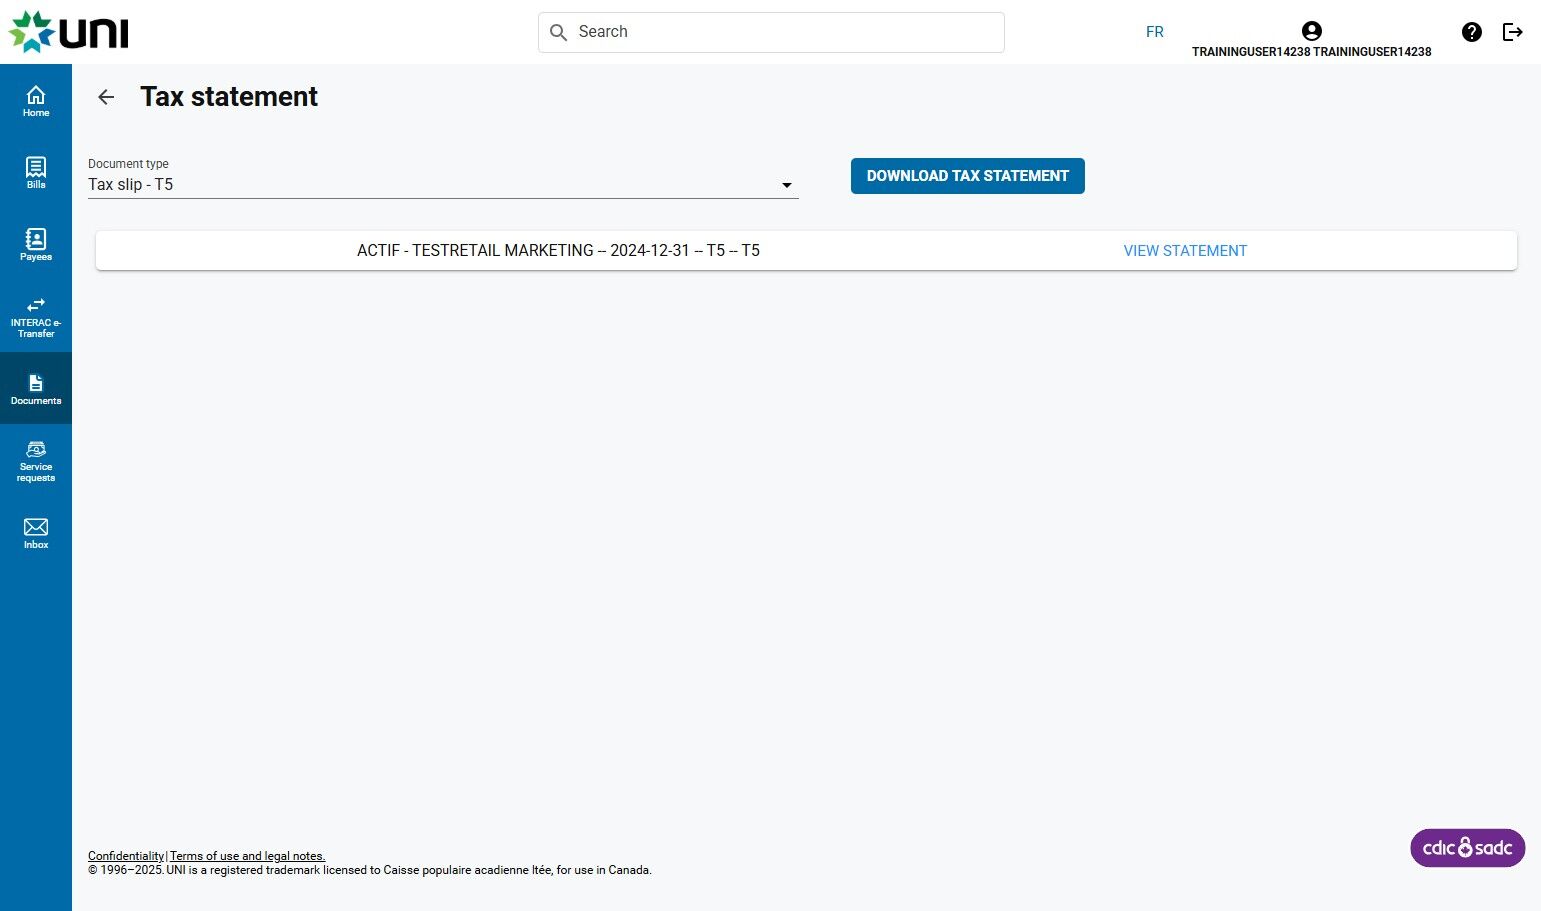Image resolution: width=1541 pixels, height=911 pixels.
Task: Select the ACTIF - TESTRETAIL MARKETING row text
Action: coord(558,251)
